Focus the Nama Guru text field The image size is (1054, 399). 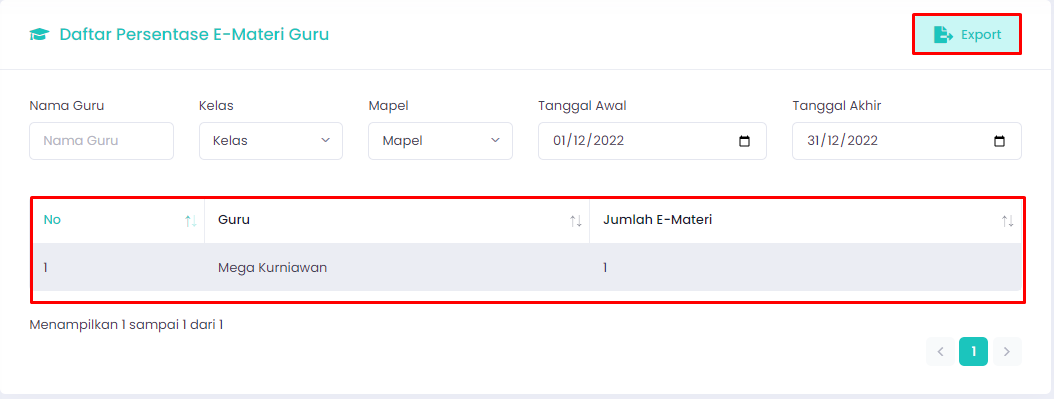(102, 141)
